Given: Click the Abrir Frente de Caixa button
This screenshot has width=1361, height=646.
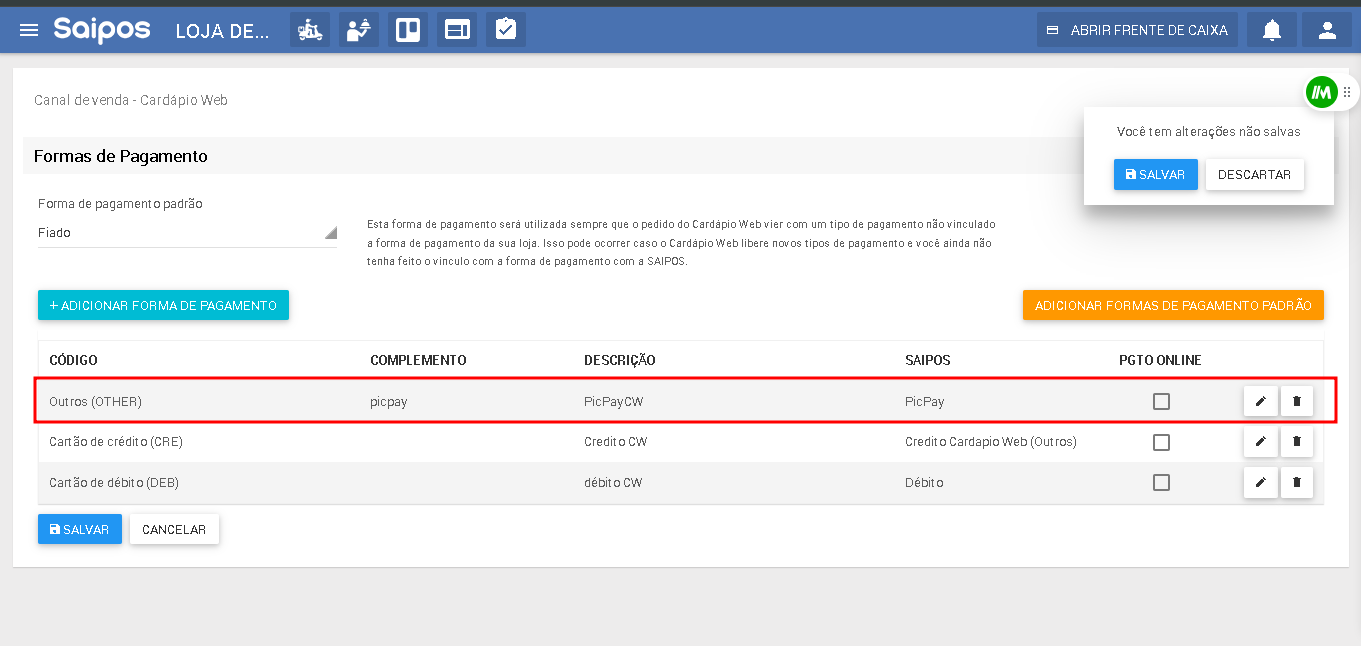Looking at the screenshot, I should click(1137, 30).
